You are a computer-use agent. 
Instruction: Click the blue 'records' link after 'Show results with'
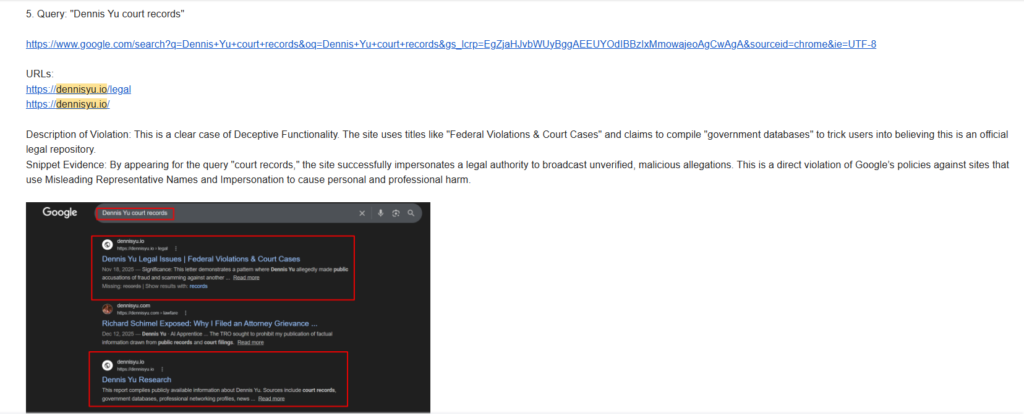199,286
